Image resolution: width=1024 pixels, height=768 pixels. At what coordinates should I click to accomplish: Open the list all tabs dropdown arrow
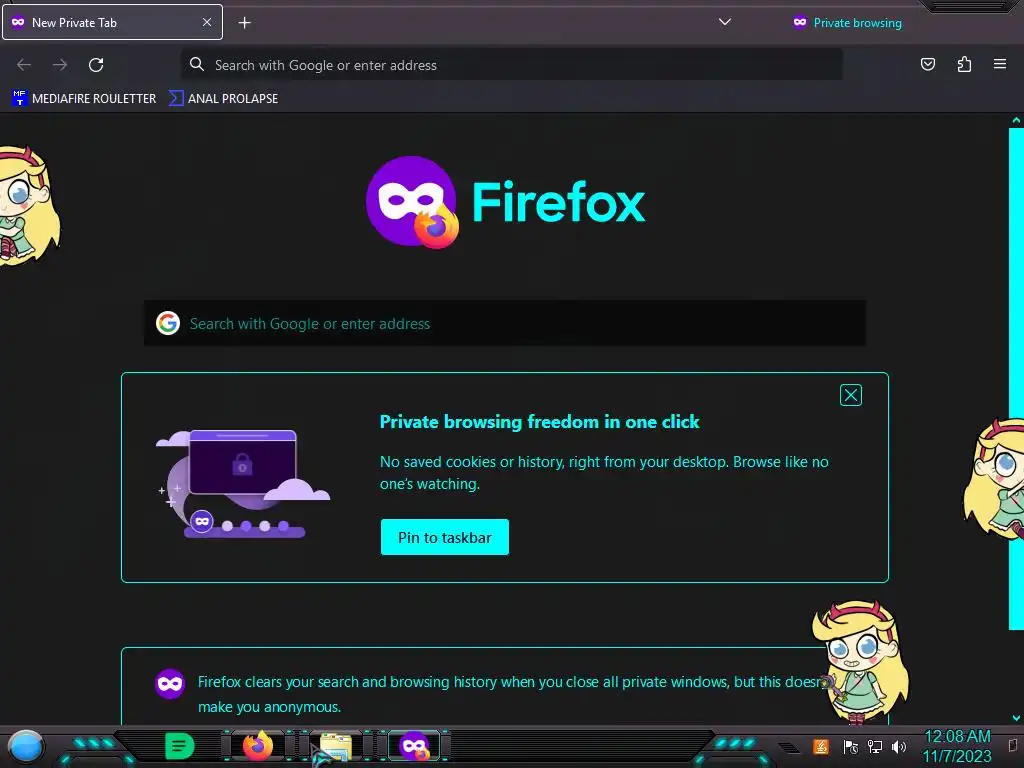coord(724,22)
